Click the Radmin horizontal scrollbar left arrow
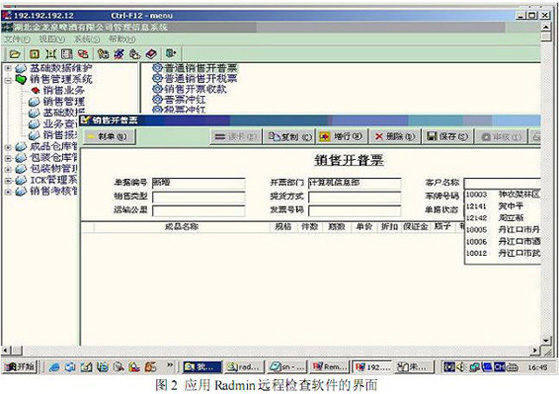This screenshot has width=559, height=394. click(x=6, y=350)
